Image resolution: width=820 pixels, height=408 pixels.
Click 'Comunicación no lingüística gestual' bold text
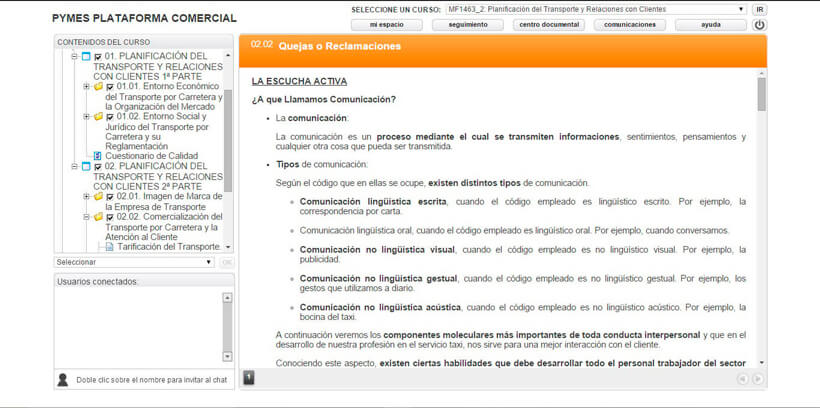click(379, 278)
